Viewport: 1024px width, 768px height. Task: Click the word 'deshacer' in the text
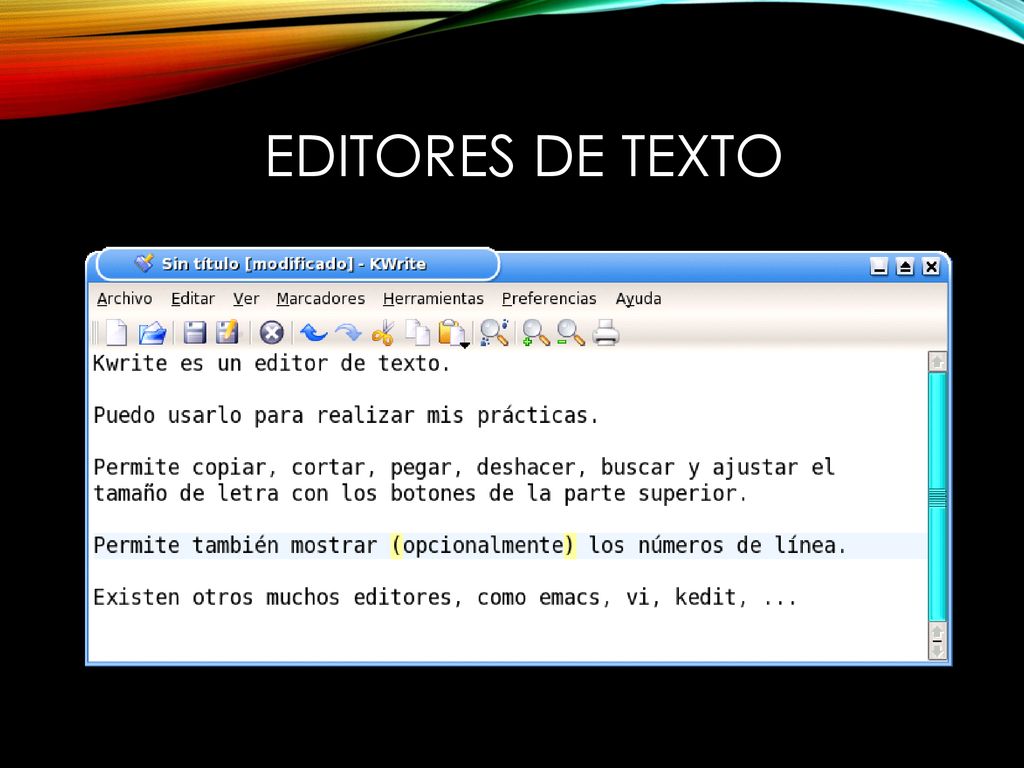tap(526, 467)
